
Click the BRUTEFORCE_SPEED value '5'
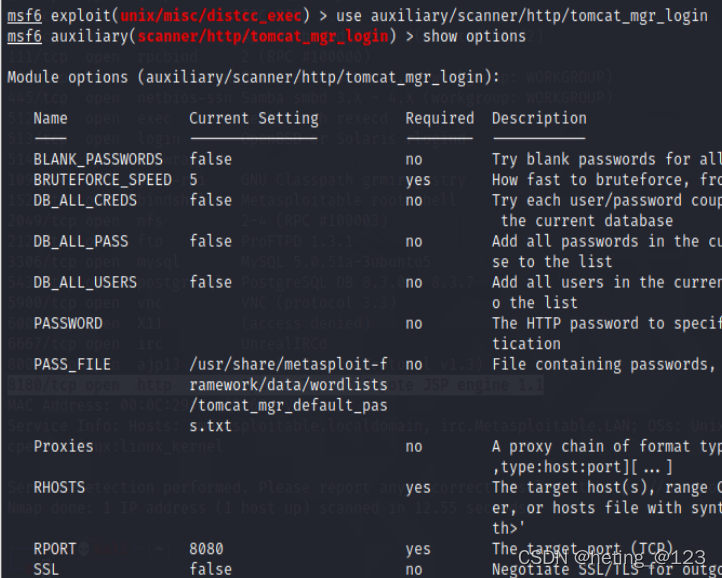click(x=193, y=180)
